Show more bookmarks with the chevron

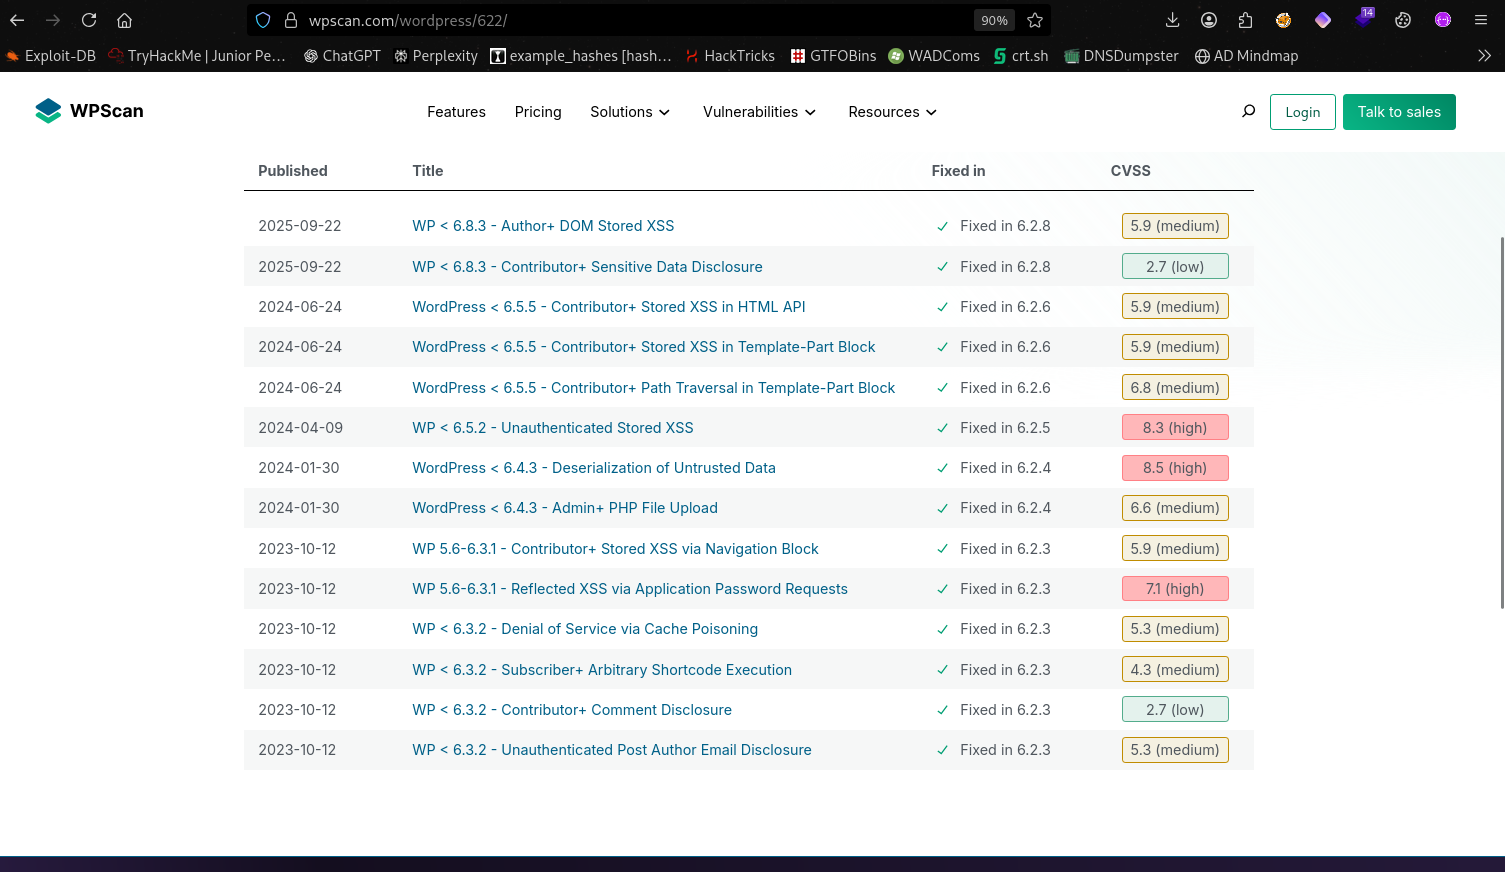1484,56
